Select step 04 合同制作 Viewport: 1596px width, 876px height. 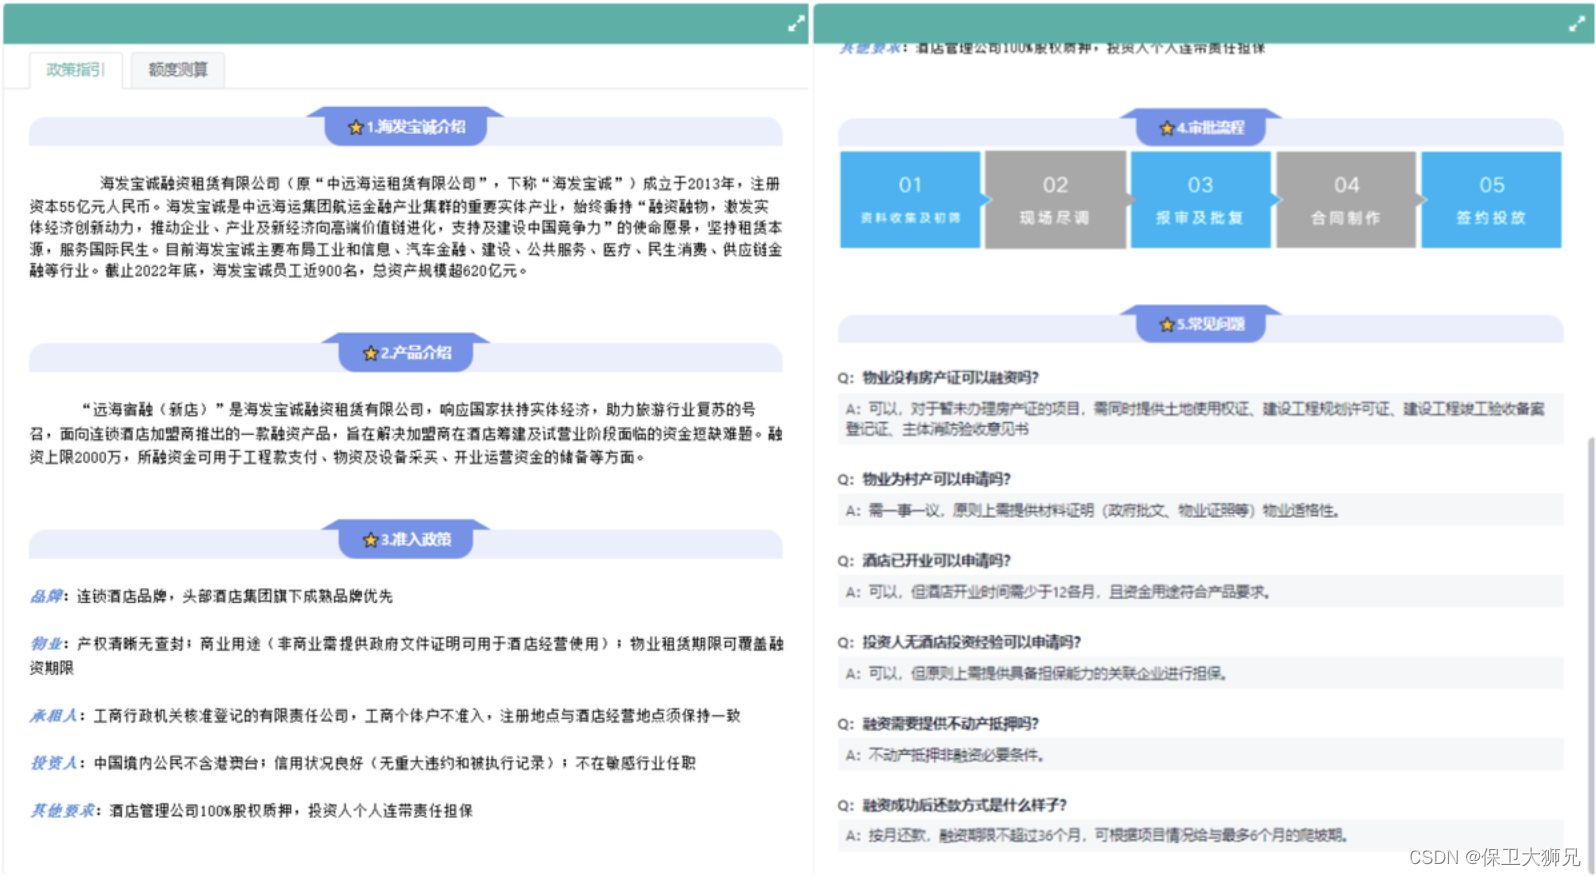(x=1346, y=200)
